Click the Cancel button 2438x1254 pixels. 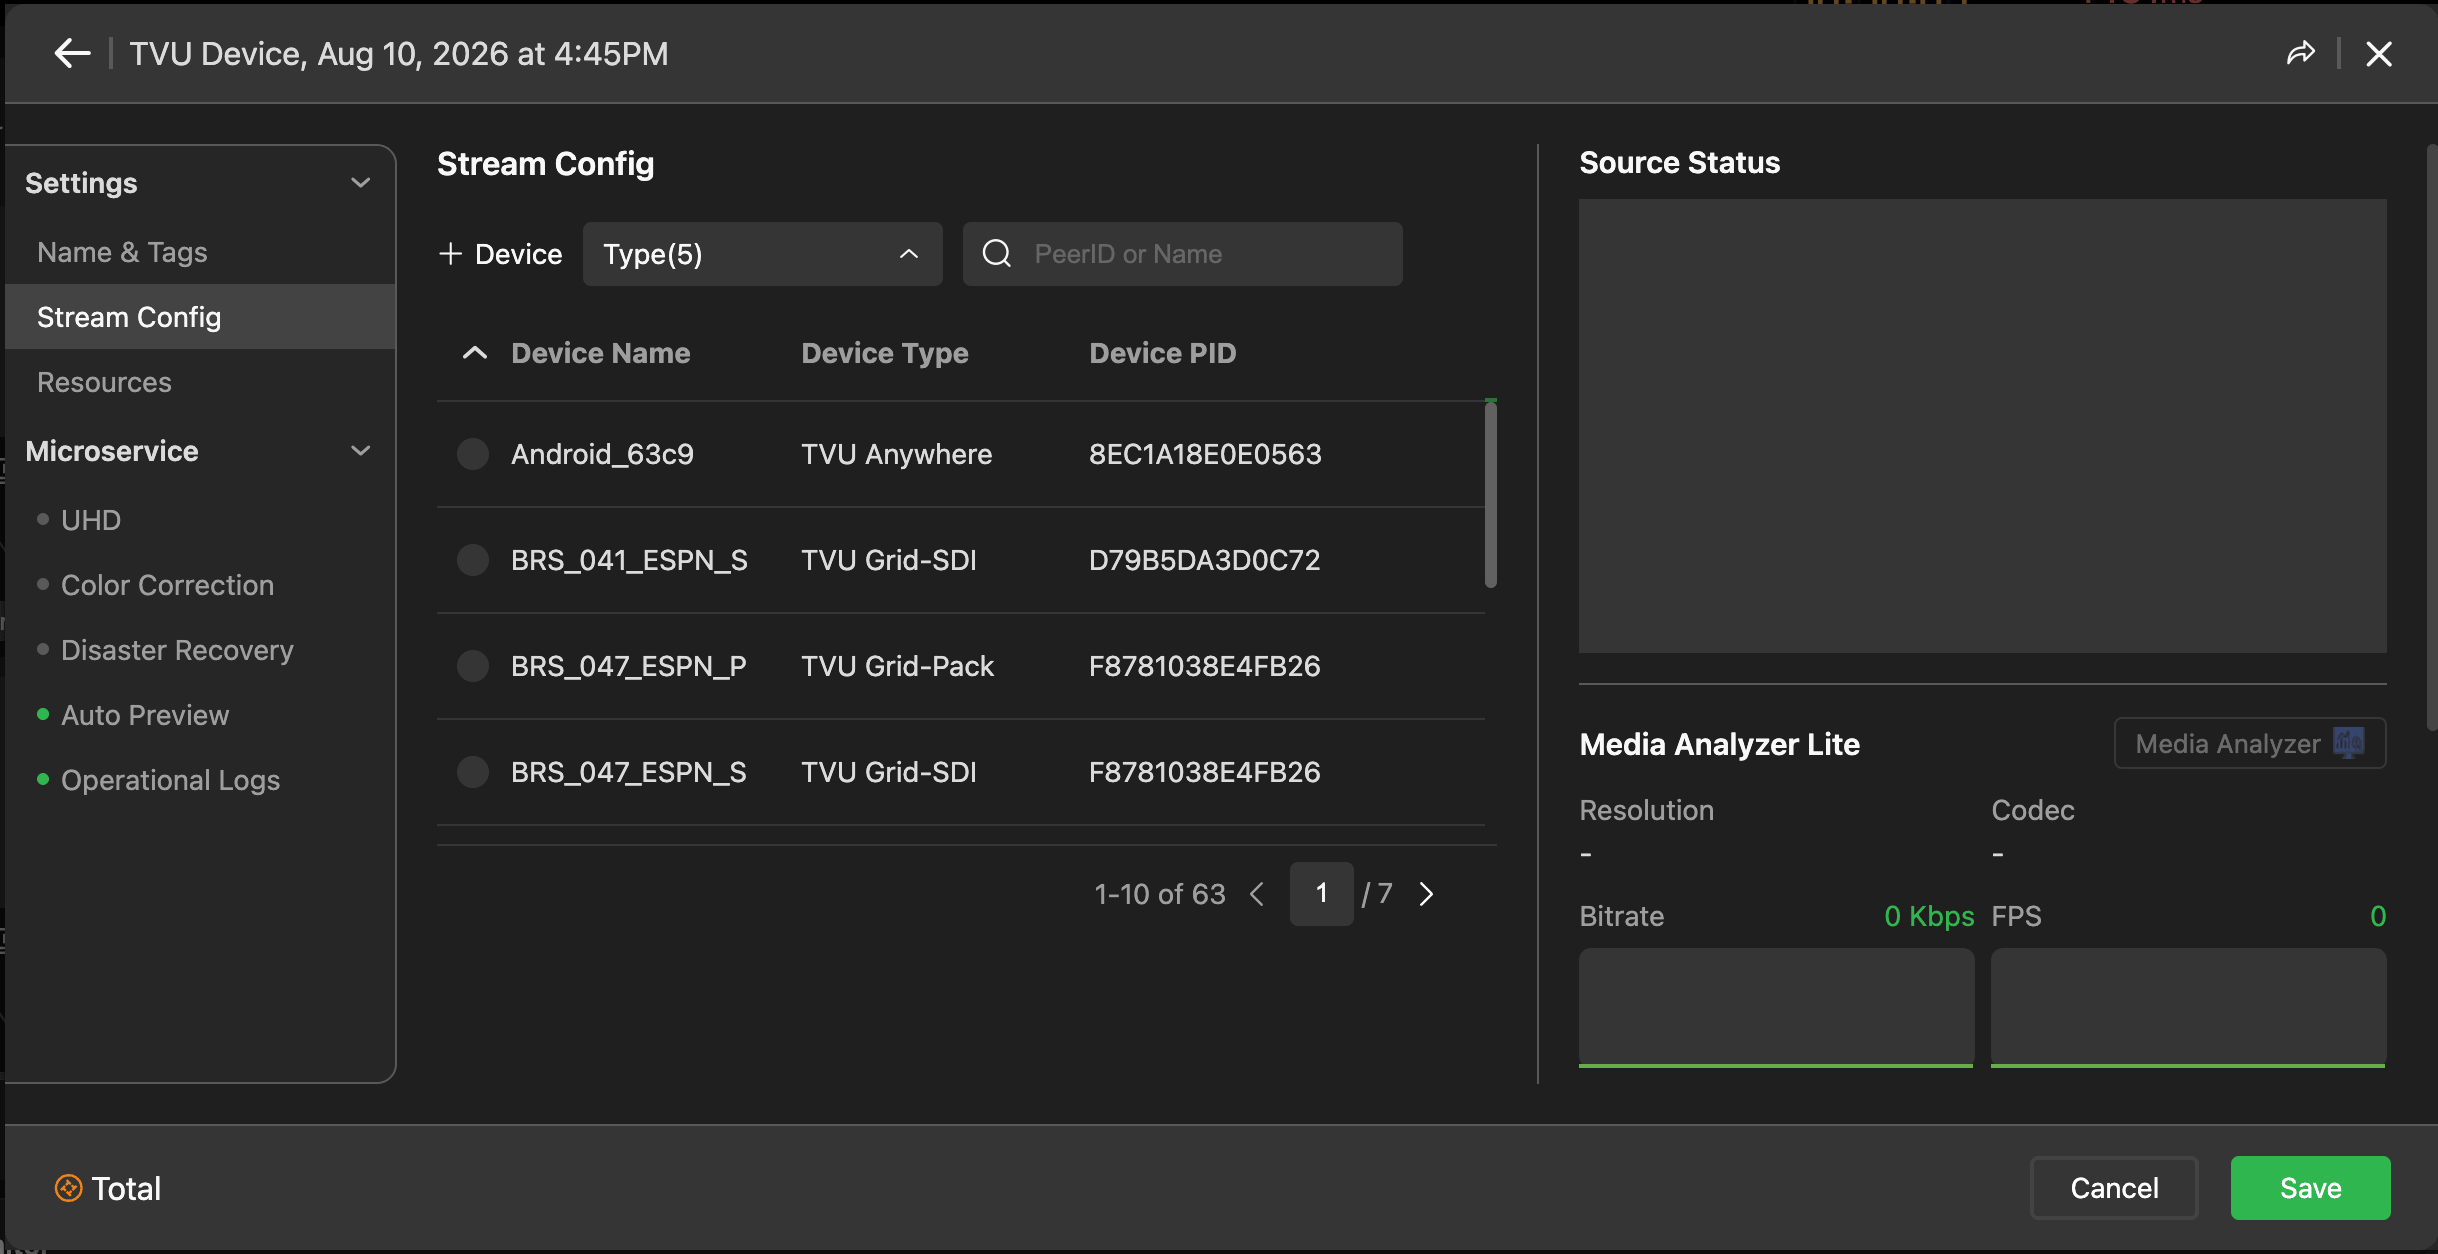click(2114, 1188)
